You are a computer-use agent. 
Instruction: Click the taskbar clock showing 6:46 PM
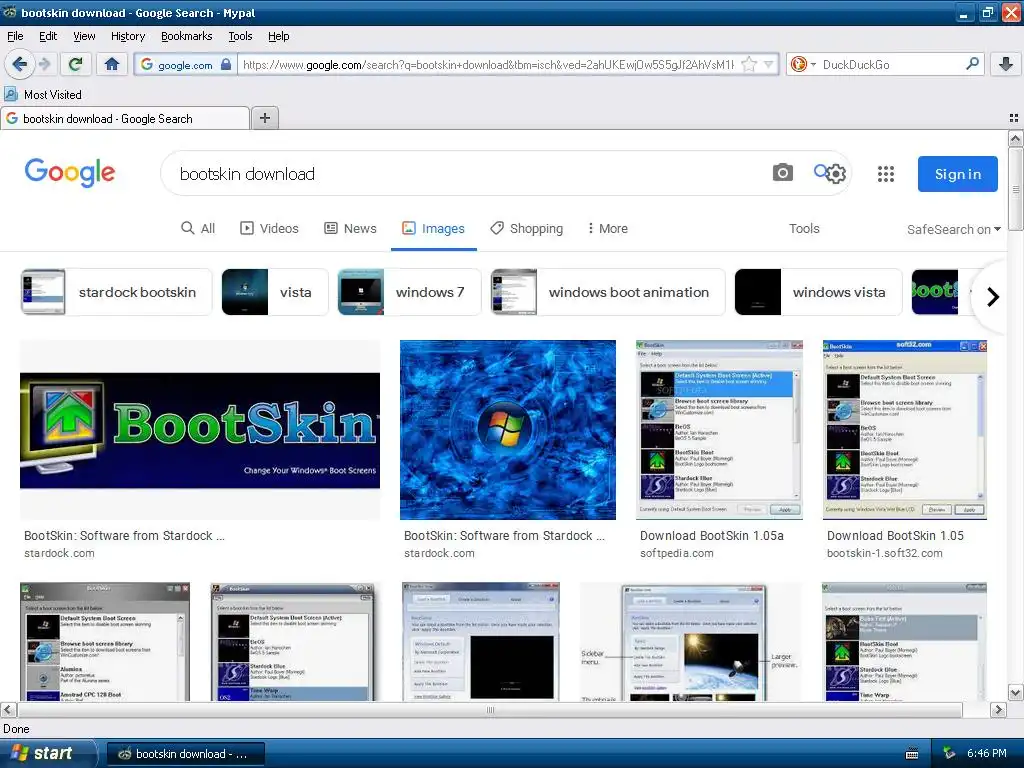pos(986,753)
